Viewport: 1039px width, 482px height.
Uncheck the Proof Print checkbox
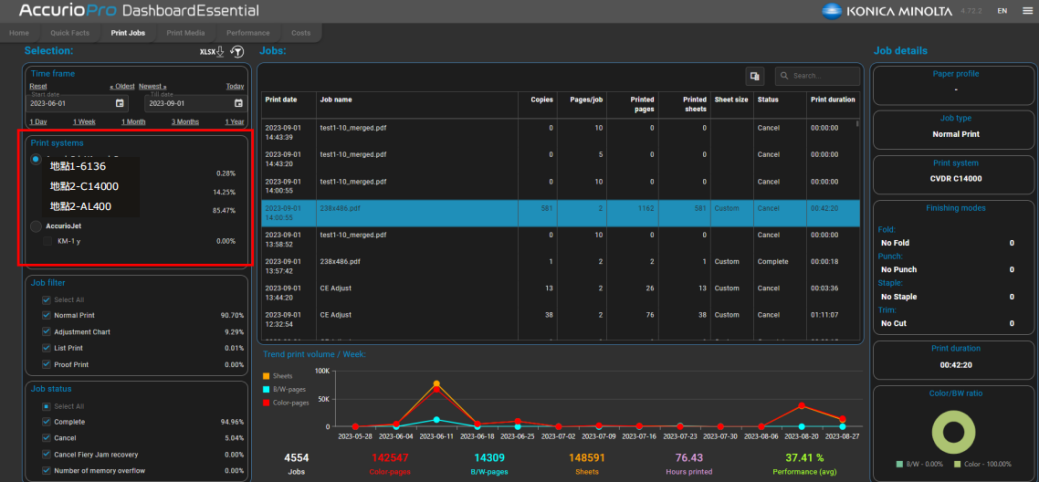tap(46, 364)
